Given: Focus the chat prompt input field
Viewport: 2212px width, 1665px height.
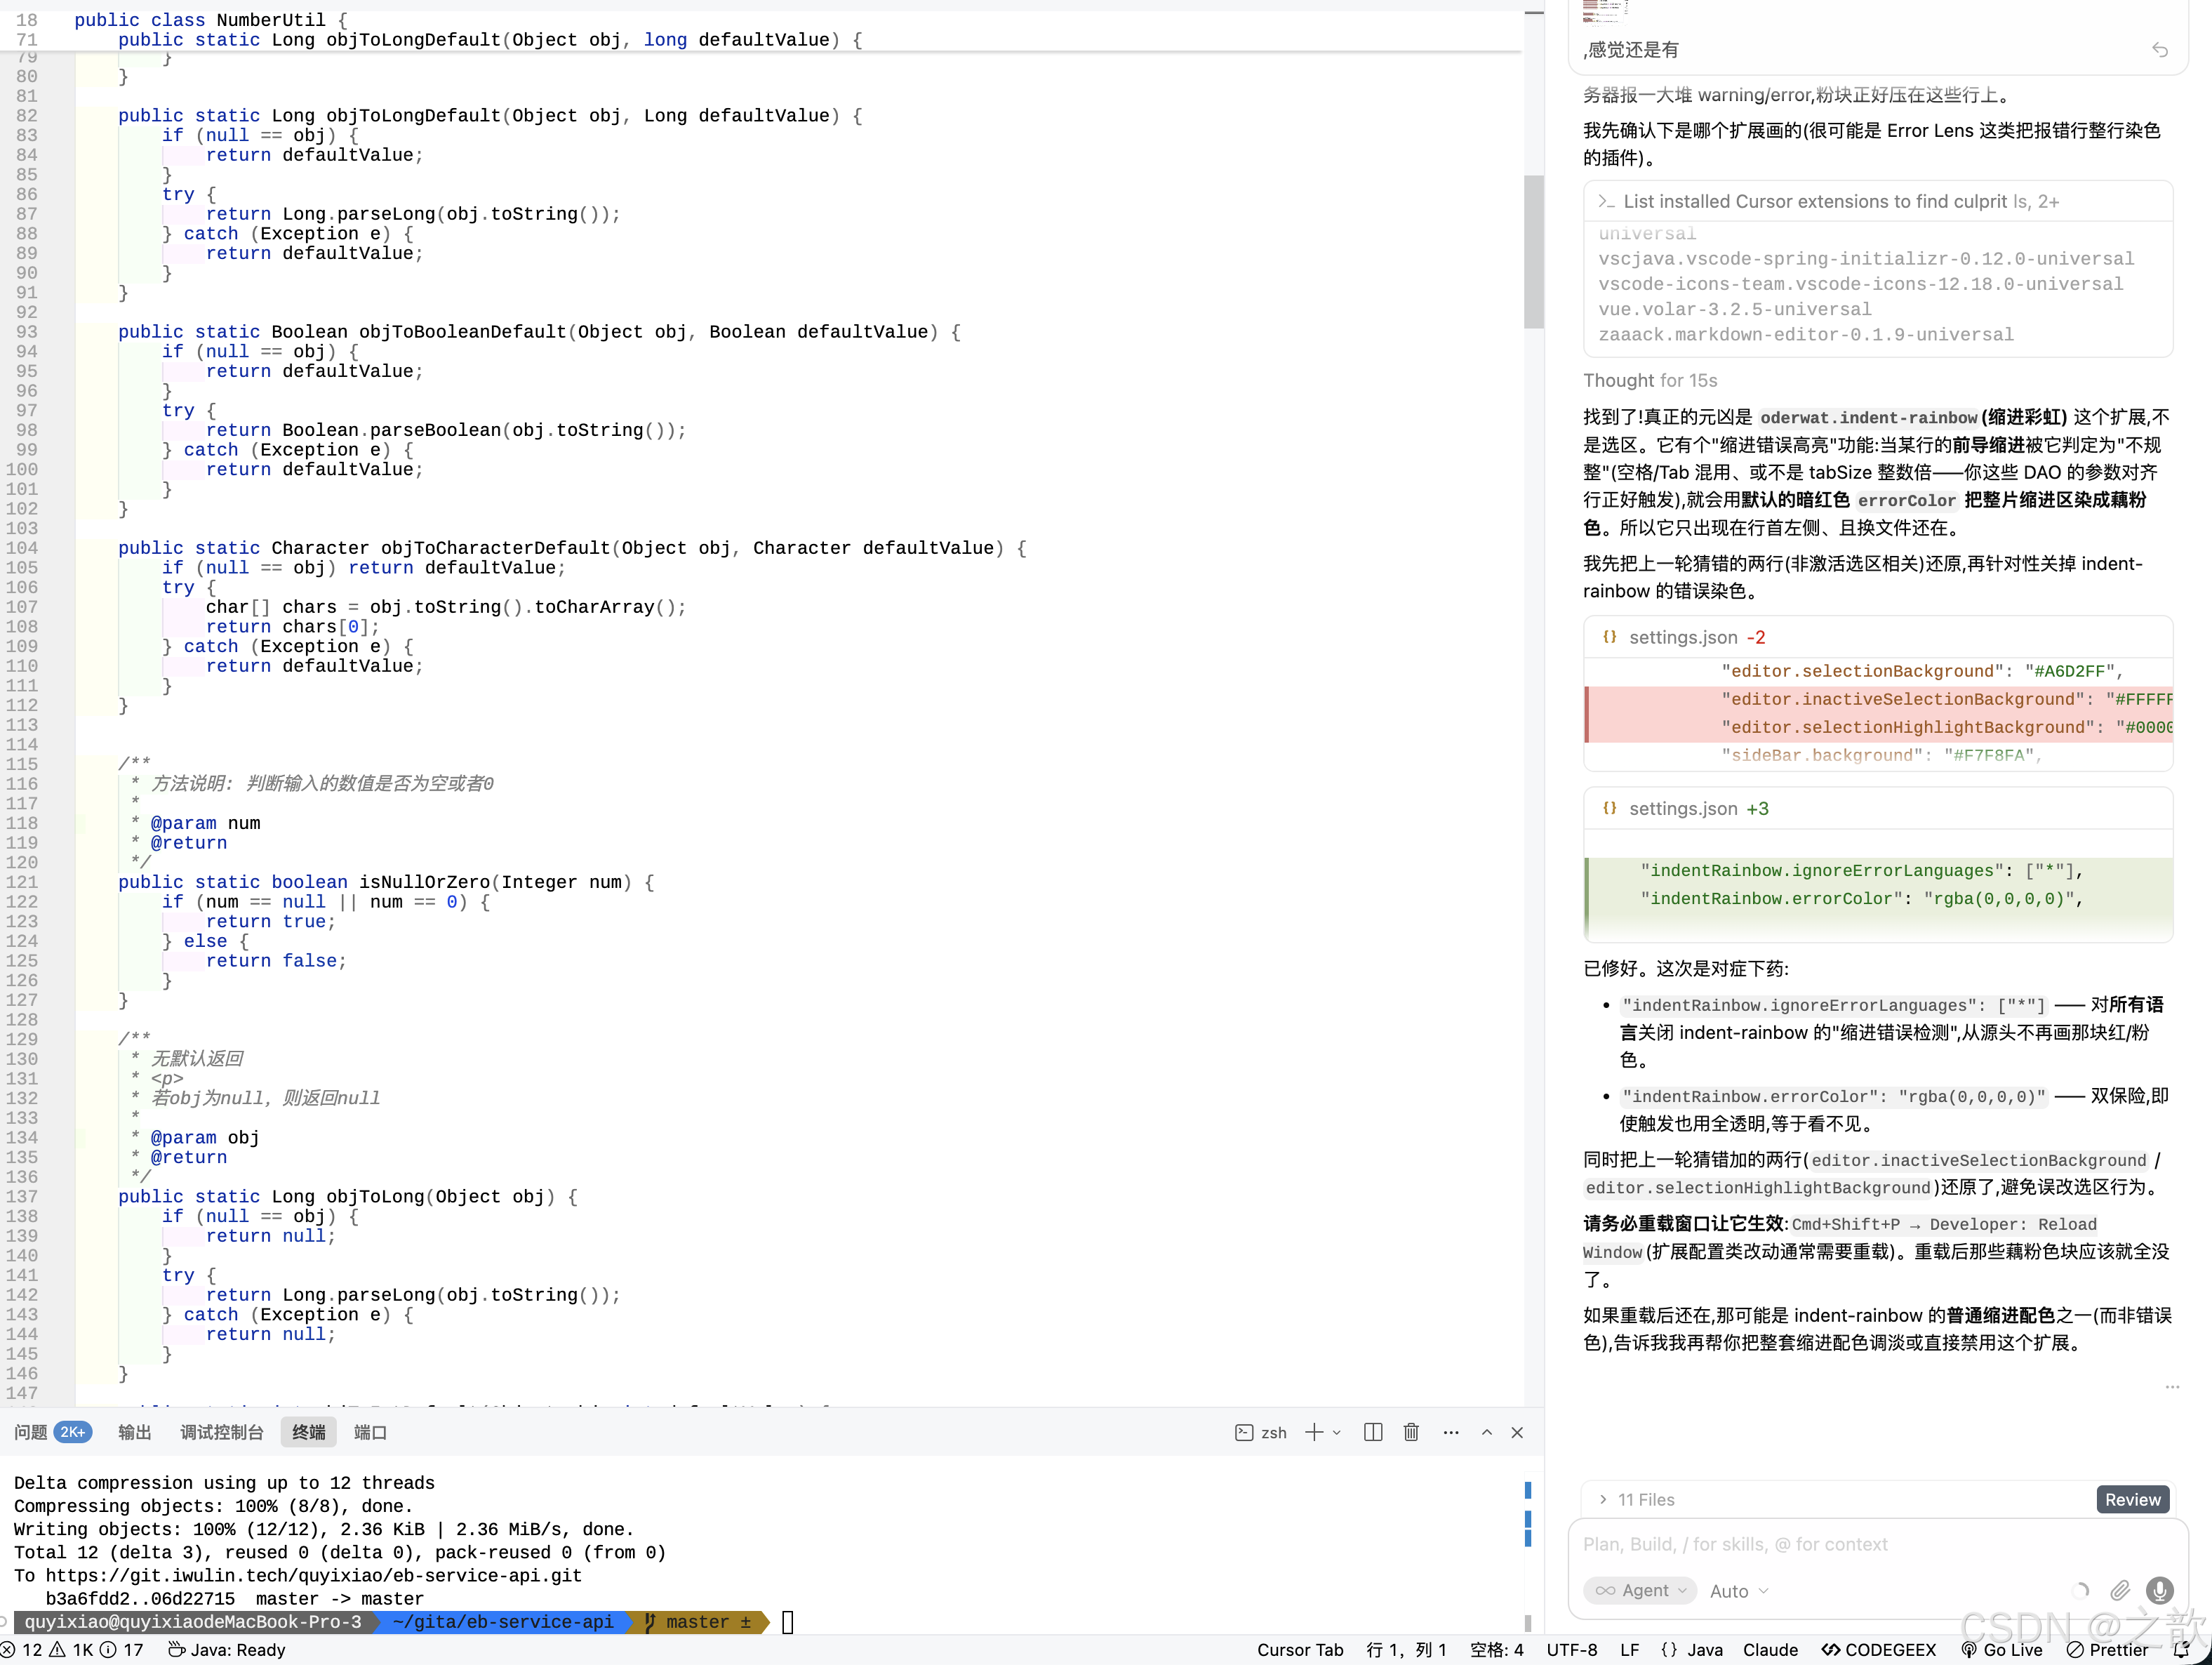Looking at the screenshot, I should point(1877,1544).
